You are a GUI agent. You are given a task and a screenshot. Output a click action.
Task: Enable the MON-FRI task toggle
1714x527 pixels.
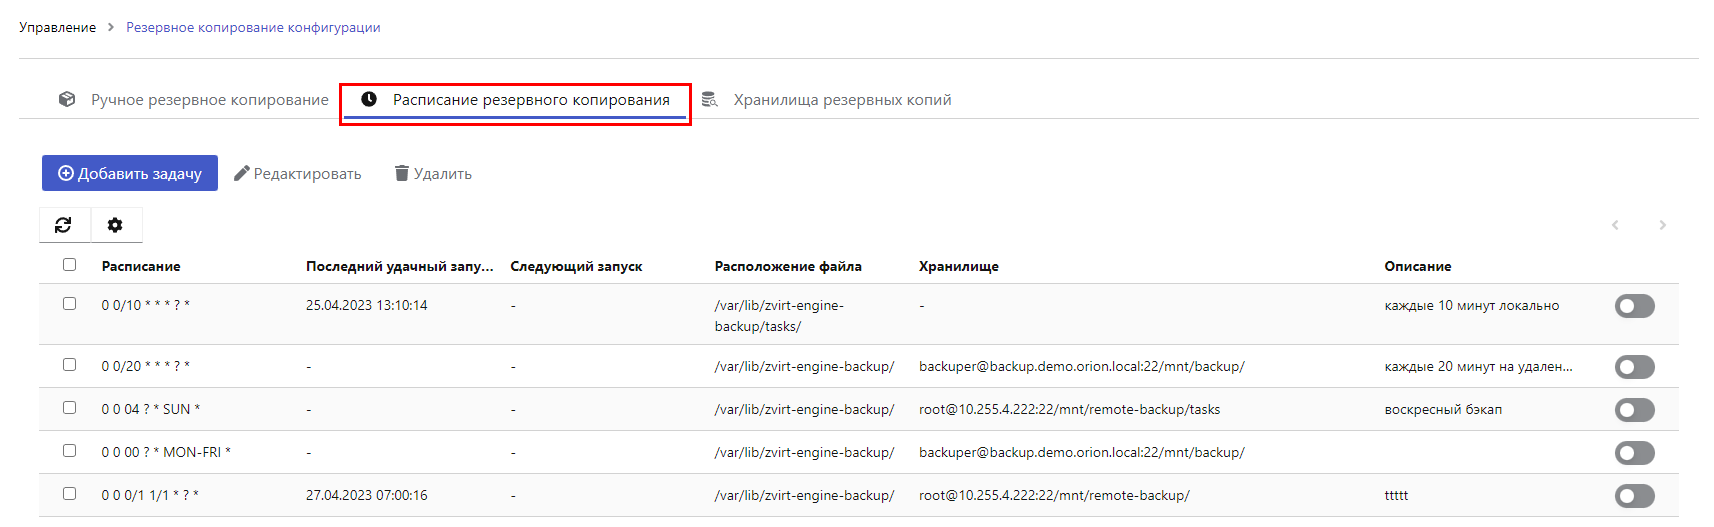pyautogui.click(x=1634, y=453)
